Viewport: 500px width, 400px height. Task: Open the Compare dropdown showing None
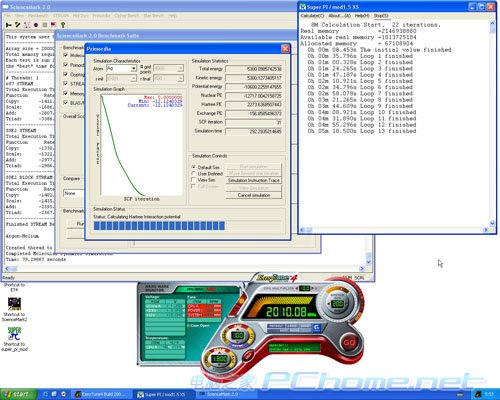pos(73,193)
